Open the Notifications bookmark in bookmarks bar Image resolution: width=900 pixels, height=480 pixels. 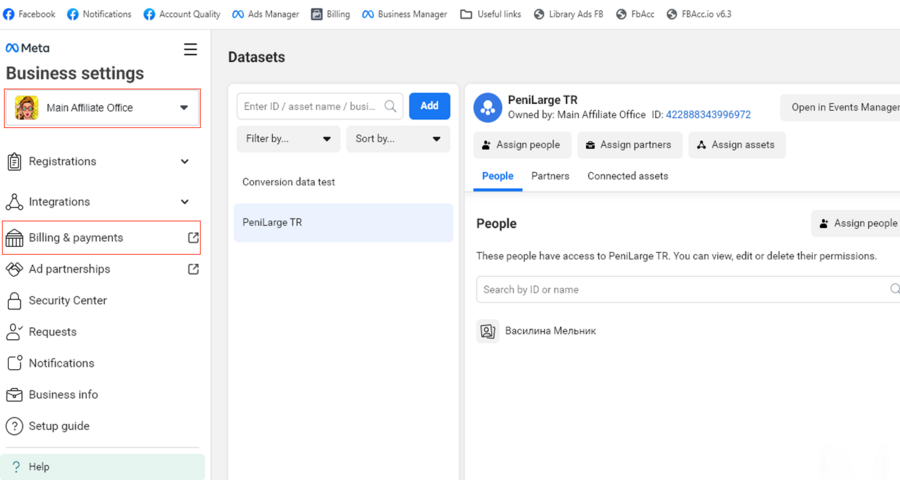pyautogui.click(x=99, y=14)
